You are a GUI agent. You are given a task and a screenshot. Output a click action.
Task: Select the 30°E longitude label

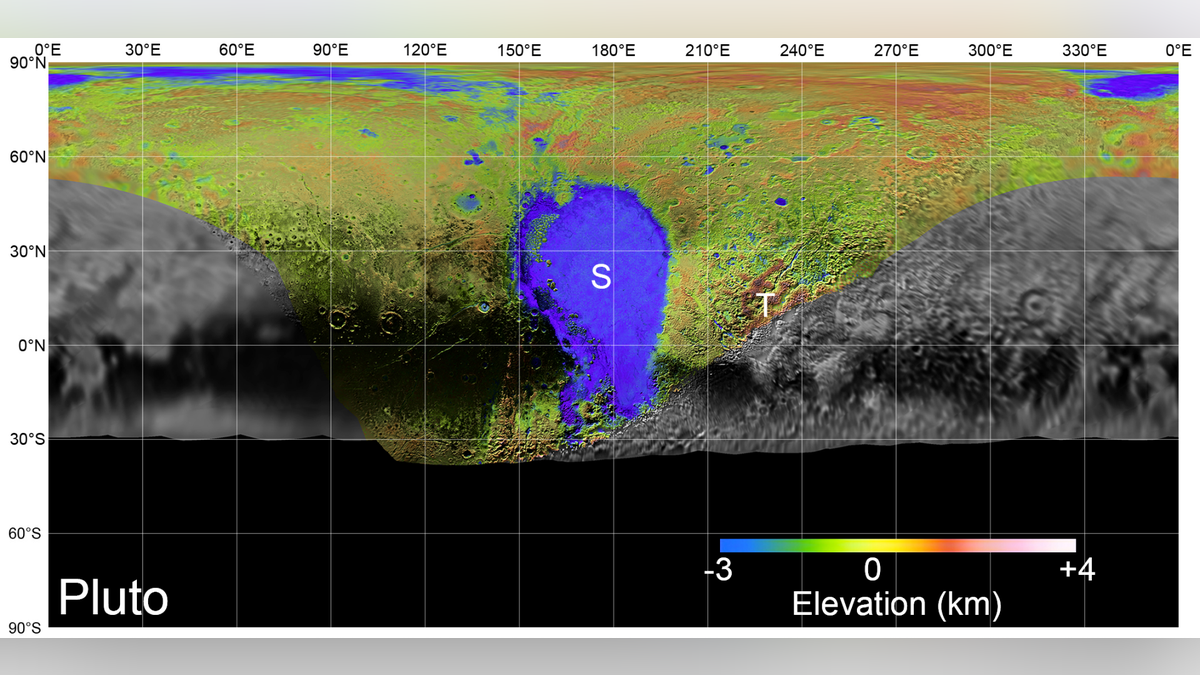coord(142,50)
